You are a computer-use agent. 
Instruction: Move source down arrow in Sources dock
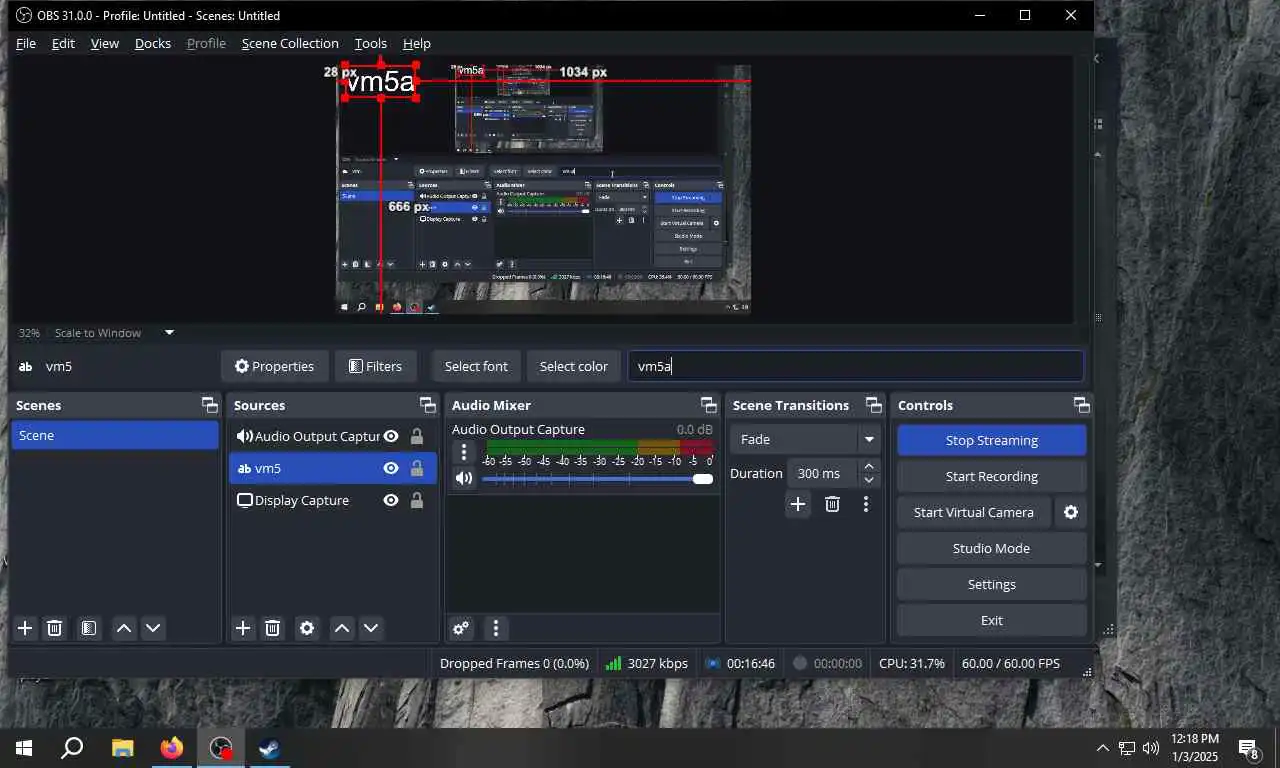coord(371,628)
